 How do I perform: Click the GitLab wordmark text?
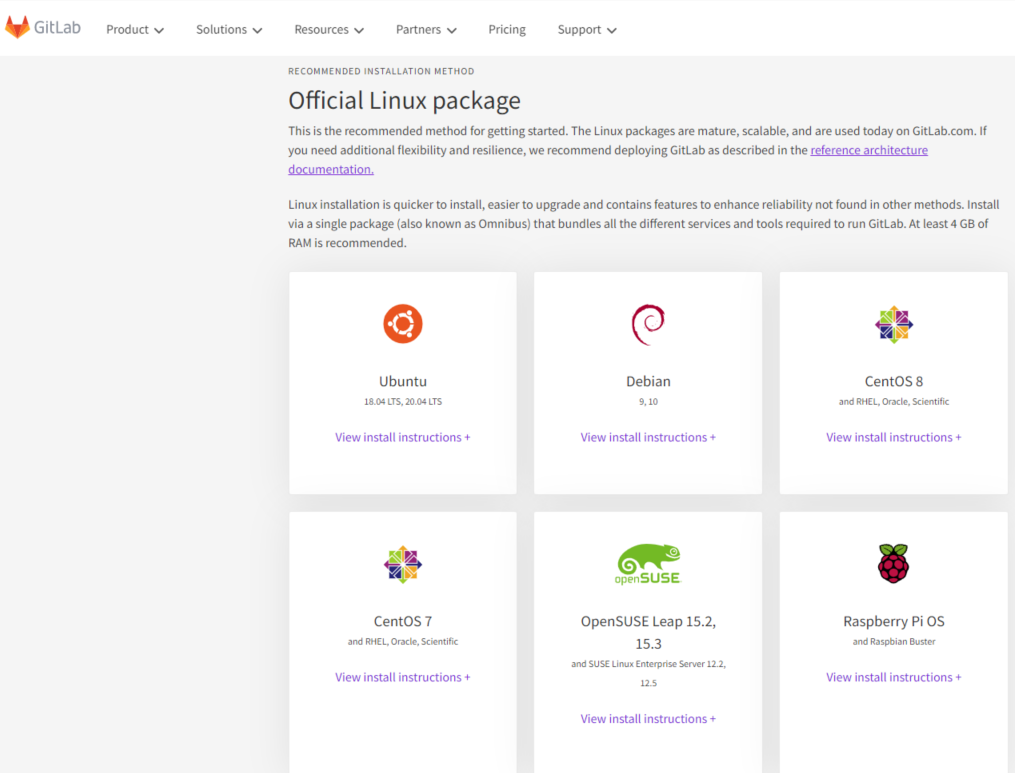tap(57, 27)
